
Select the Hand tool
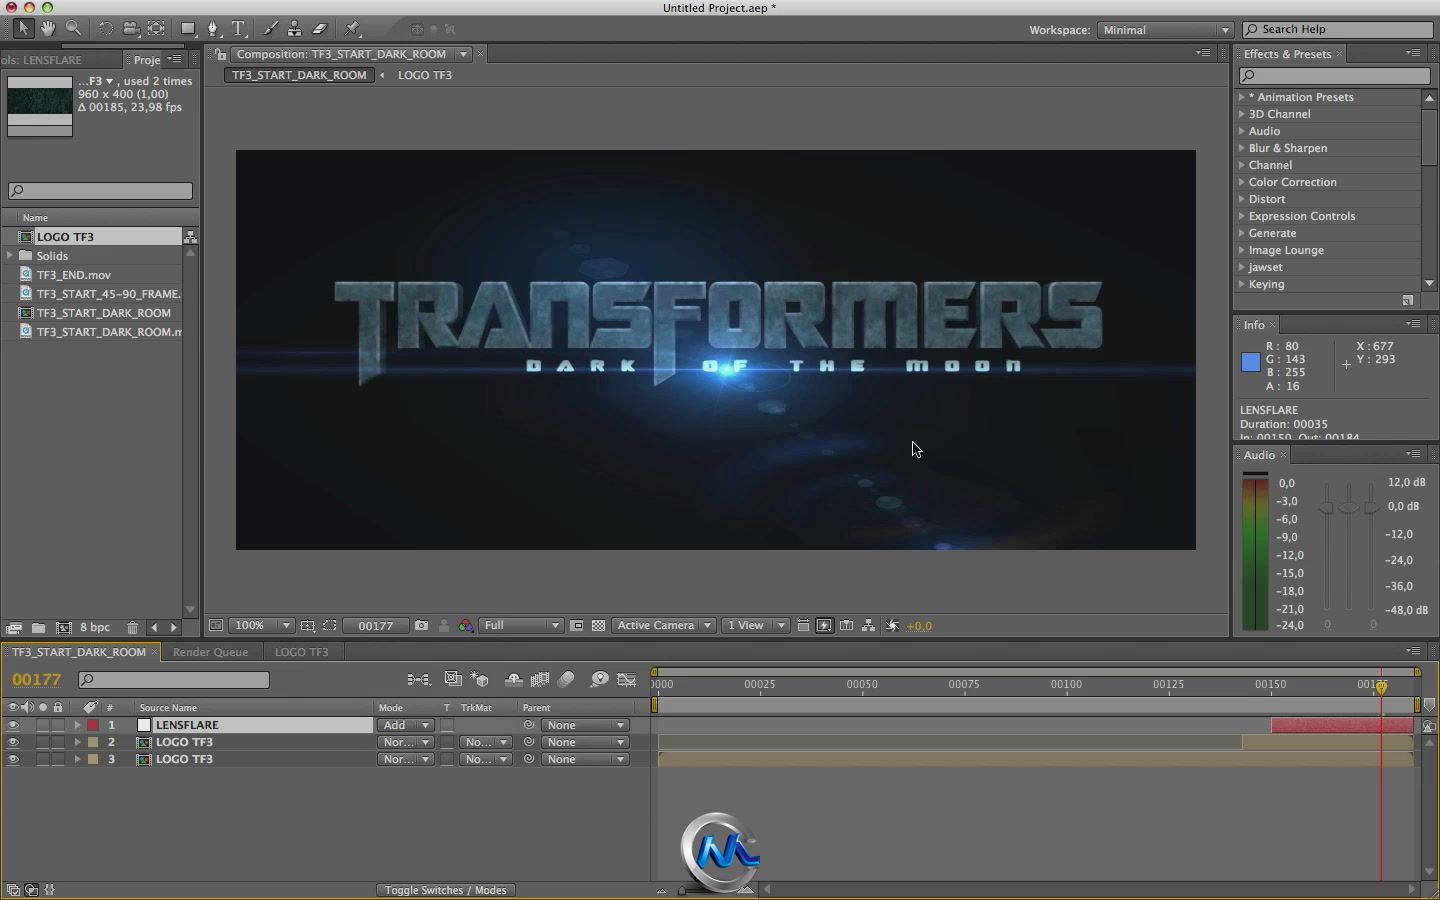(47, 29)
